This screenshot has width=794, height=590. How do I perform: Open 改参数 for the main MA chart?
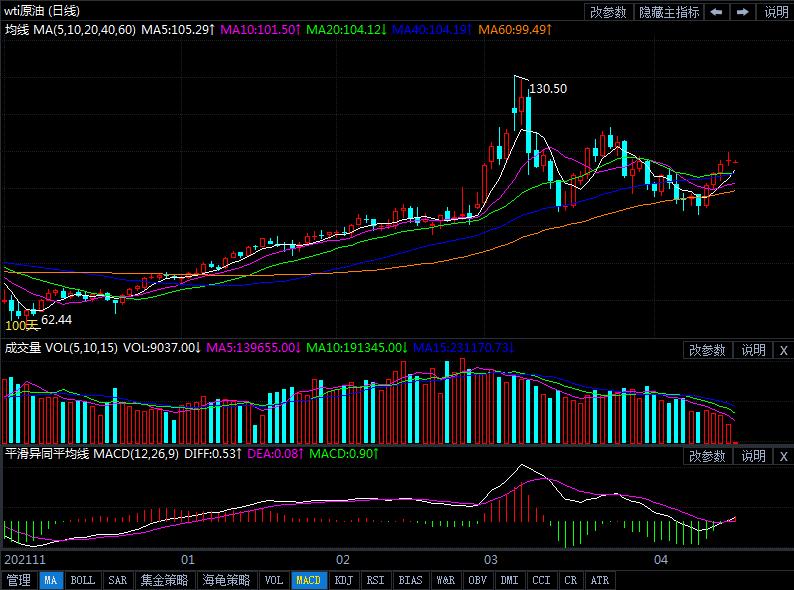[608, 12]
